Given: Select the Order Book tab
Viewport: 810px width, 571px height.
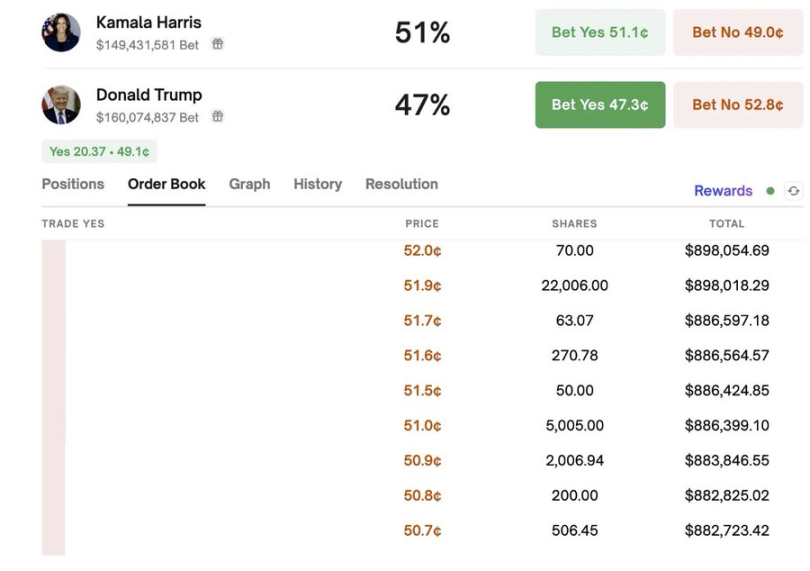Looking at the screenshot, I should pyautogui.click(x=166, y=184).
